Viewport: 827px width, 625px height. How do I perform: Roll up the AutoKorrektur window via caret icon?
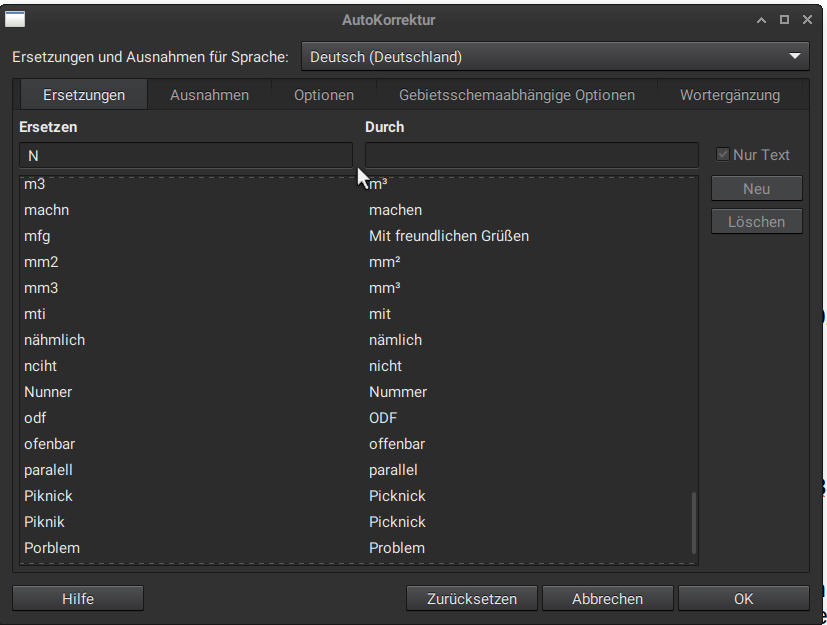pyautogui.click(x=761, y=20)
